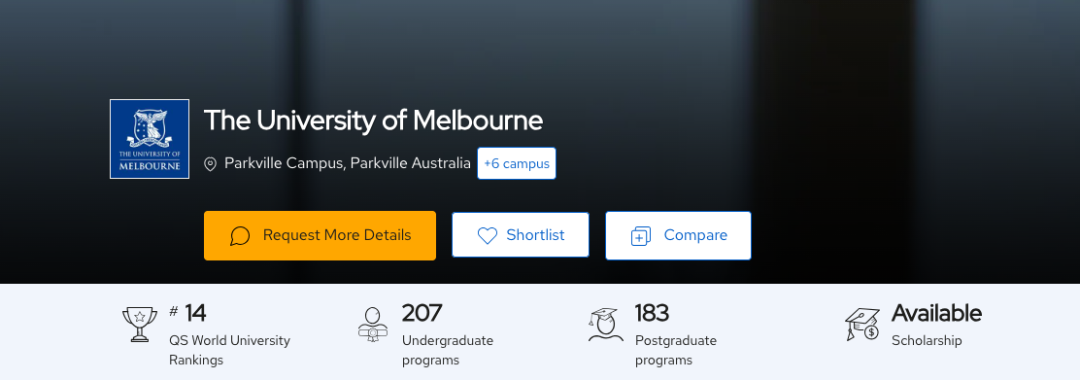Open the Undergraduate programs label
Image resolution: width=1080 pixels, height=380 pixels.
click(448, 350)
